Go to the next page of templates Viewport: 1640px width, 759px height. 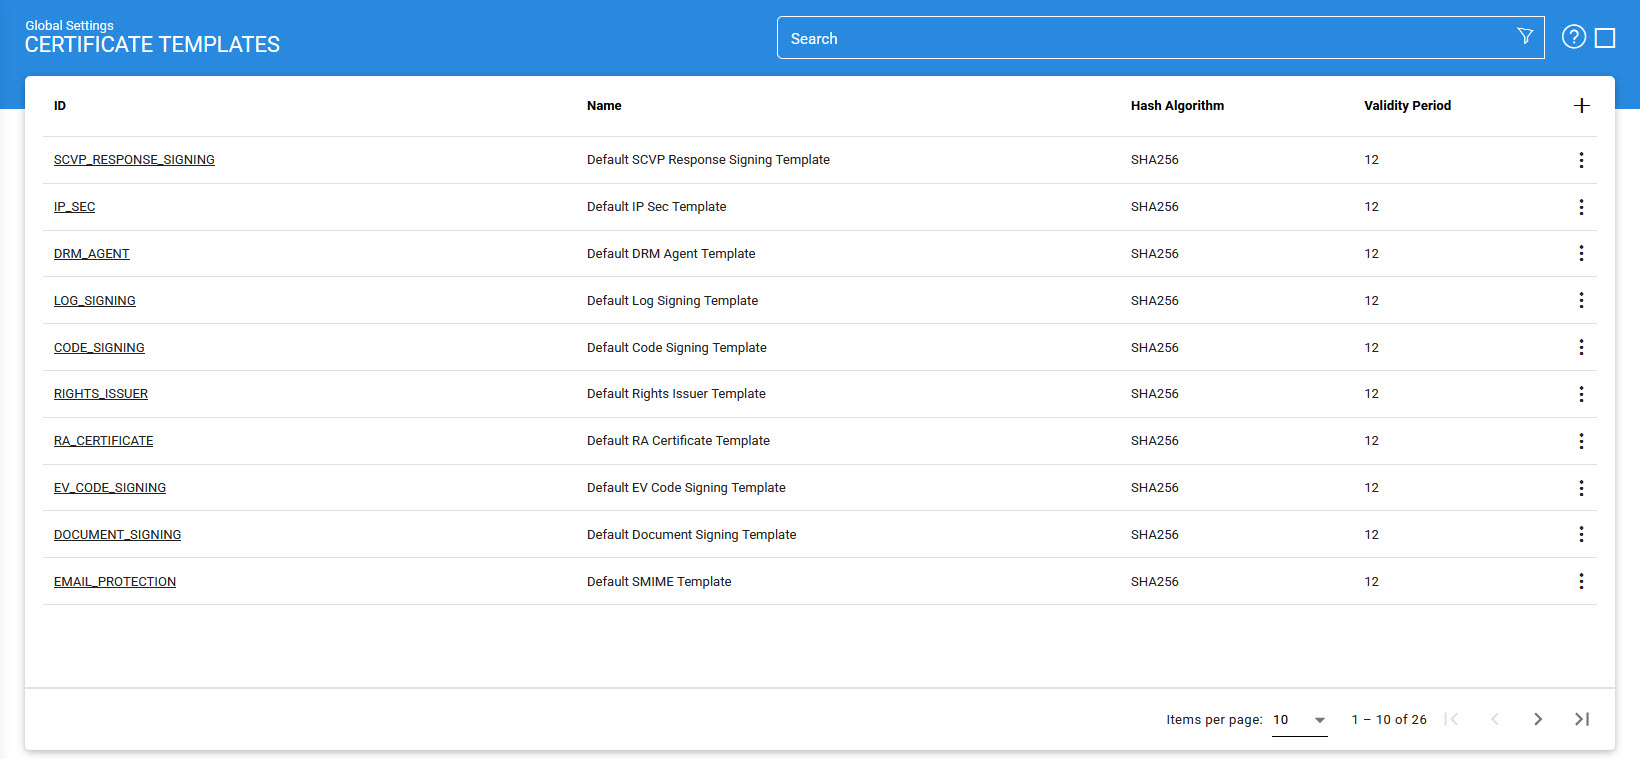[x=1538, y=719]
